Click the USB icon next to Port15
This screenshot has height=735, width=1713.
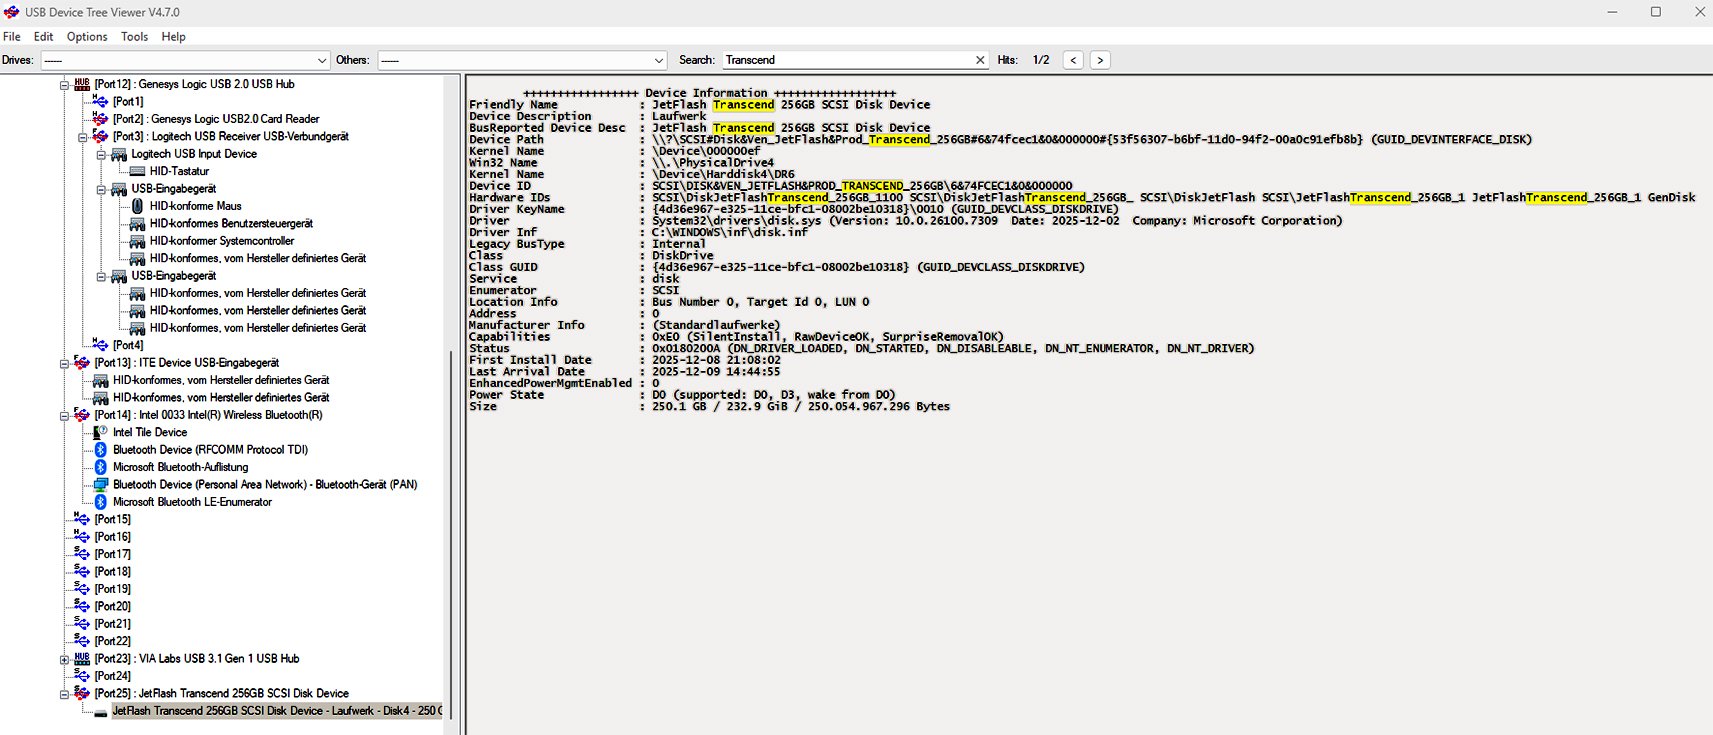tap(82, 519)
